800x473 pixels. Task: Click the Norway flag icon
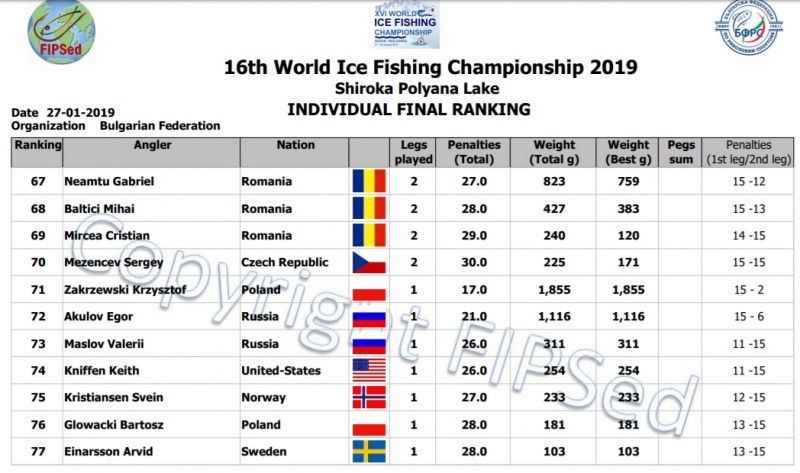point(369,398)
